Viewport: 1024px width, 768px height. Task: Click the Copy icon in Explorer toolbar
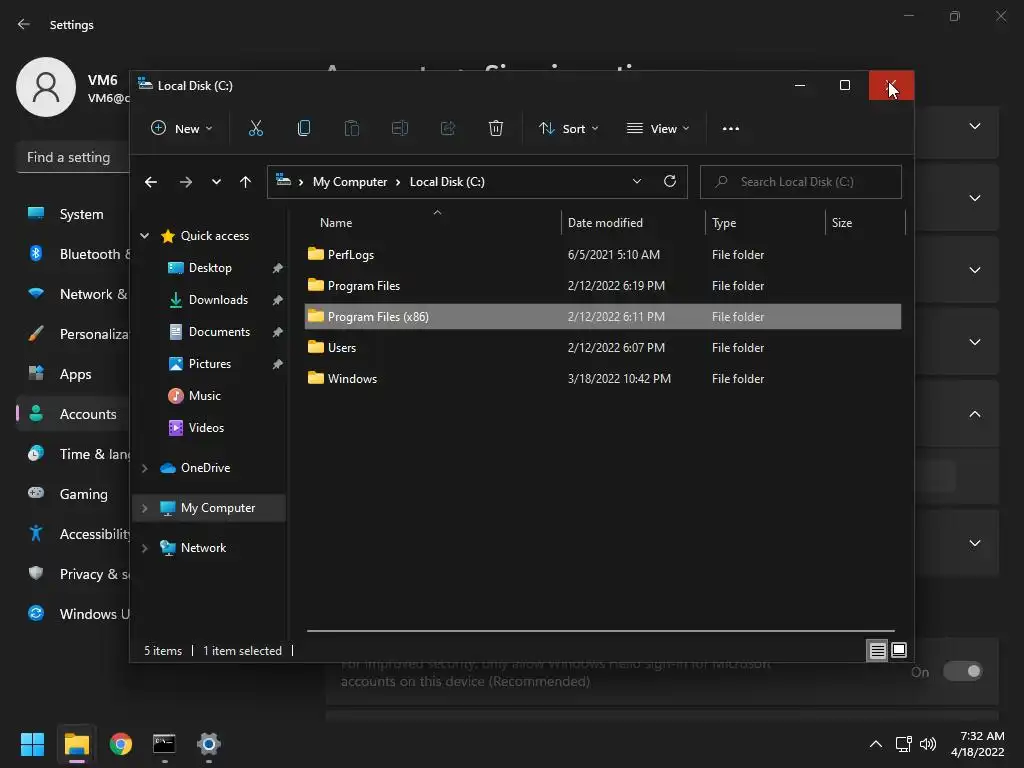(x=304, y=128)
